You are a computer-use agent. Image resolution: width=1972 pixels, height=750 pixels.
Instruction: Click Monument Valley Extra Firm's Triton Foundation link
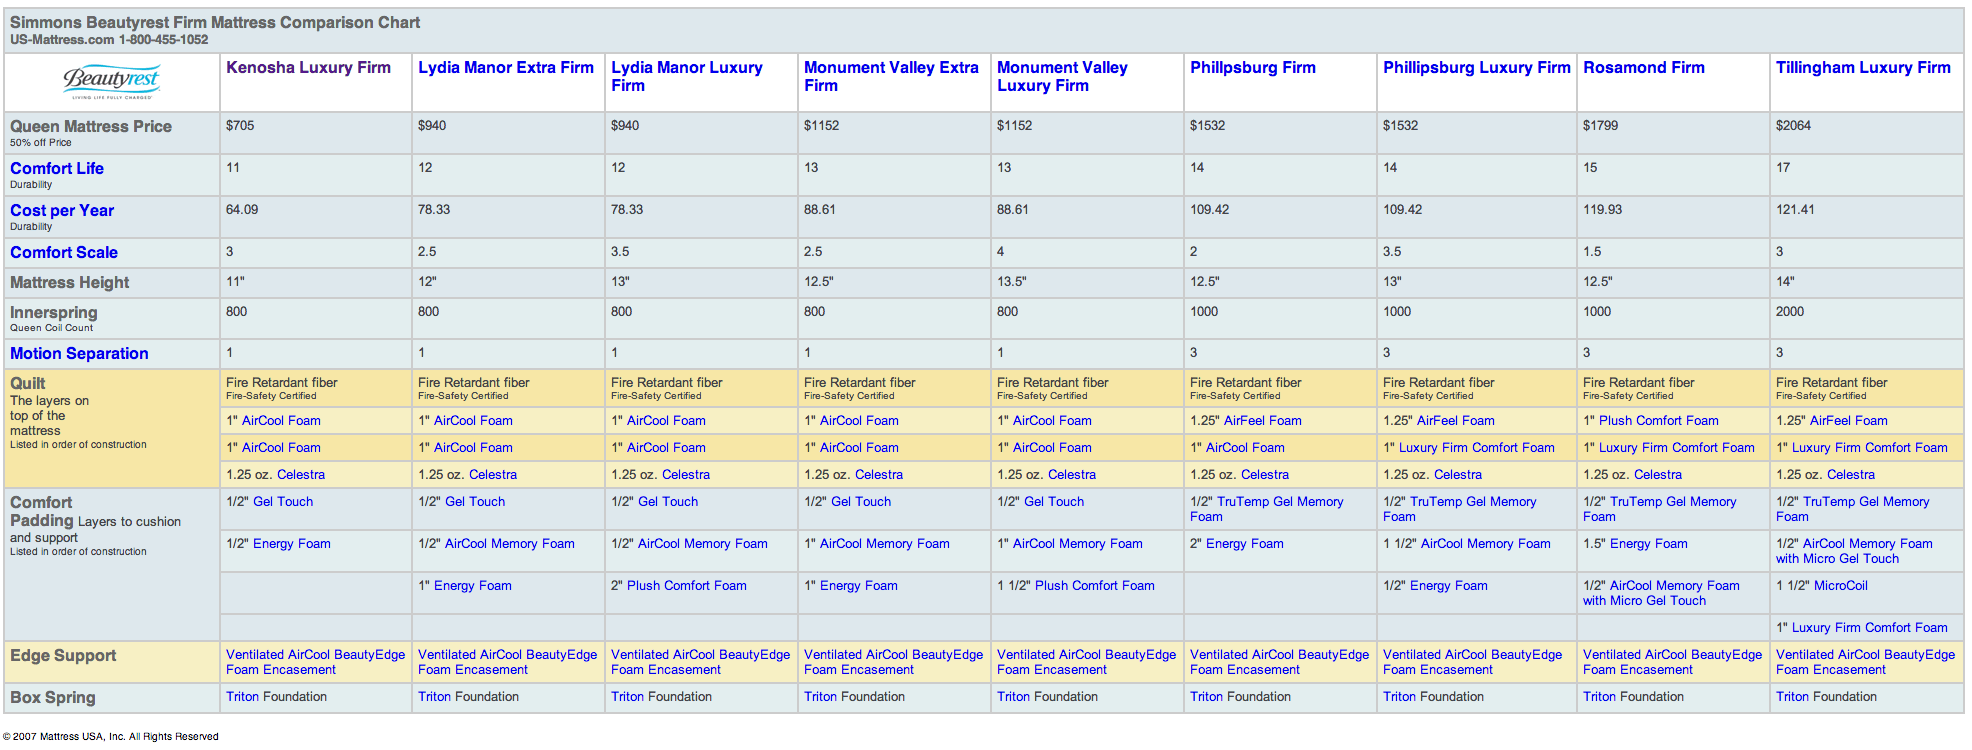point(820,697)
